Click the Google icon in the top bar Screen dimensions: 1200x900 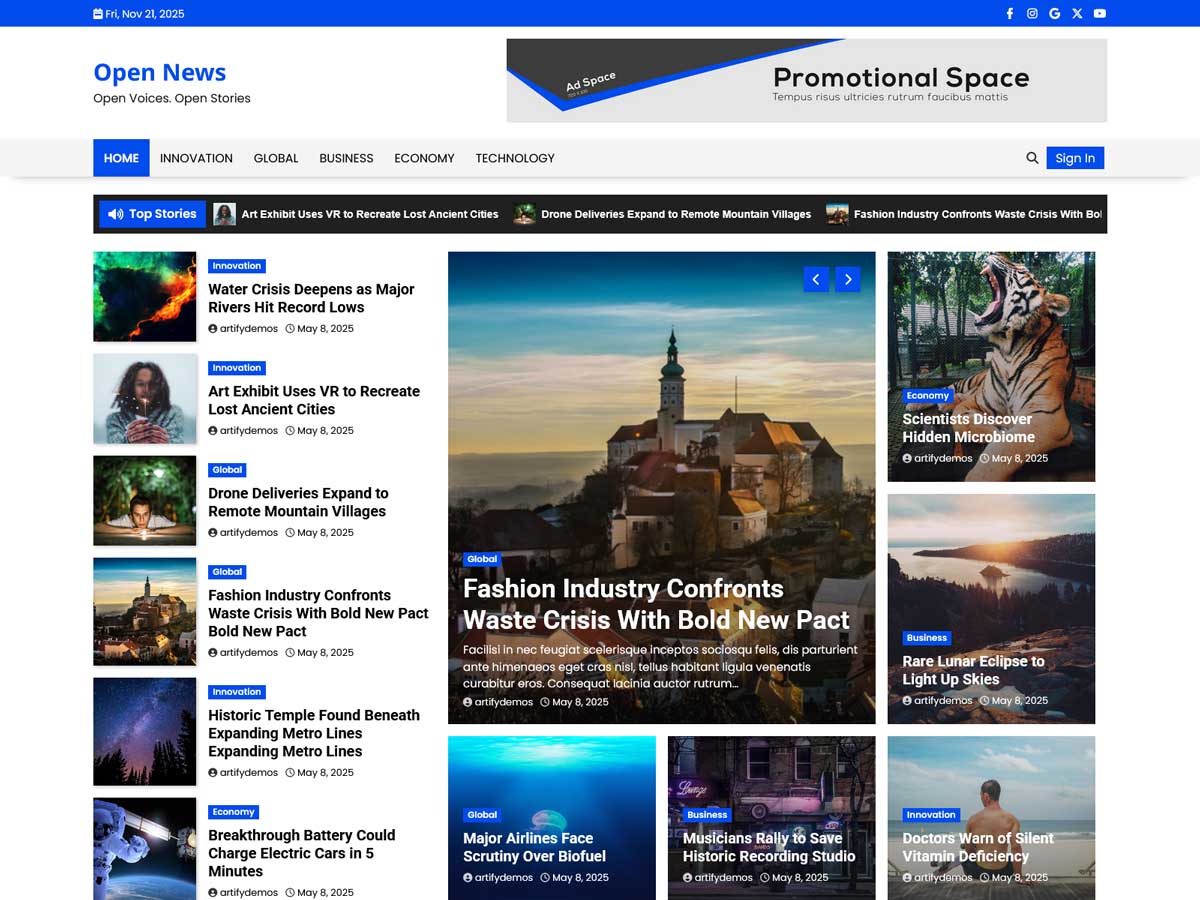(x=1054, y=13)
